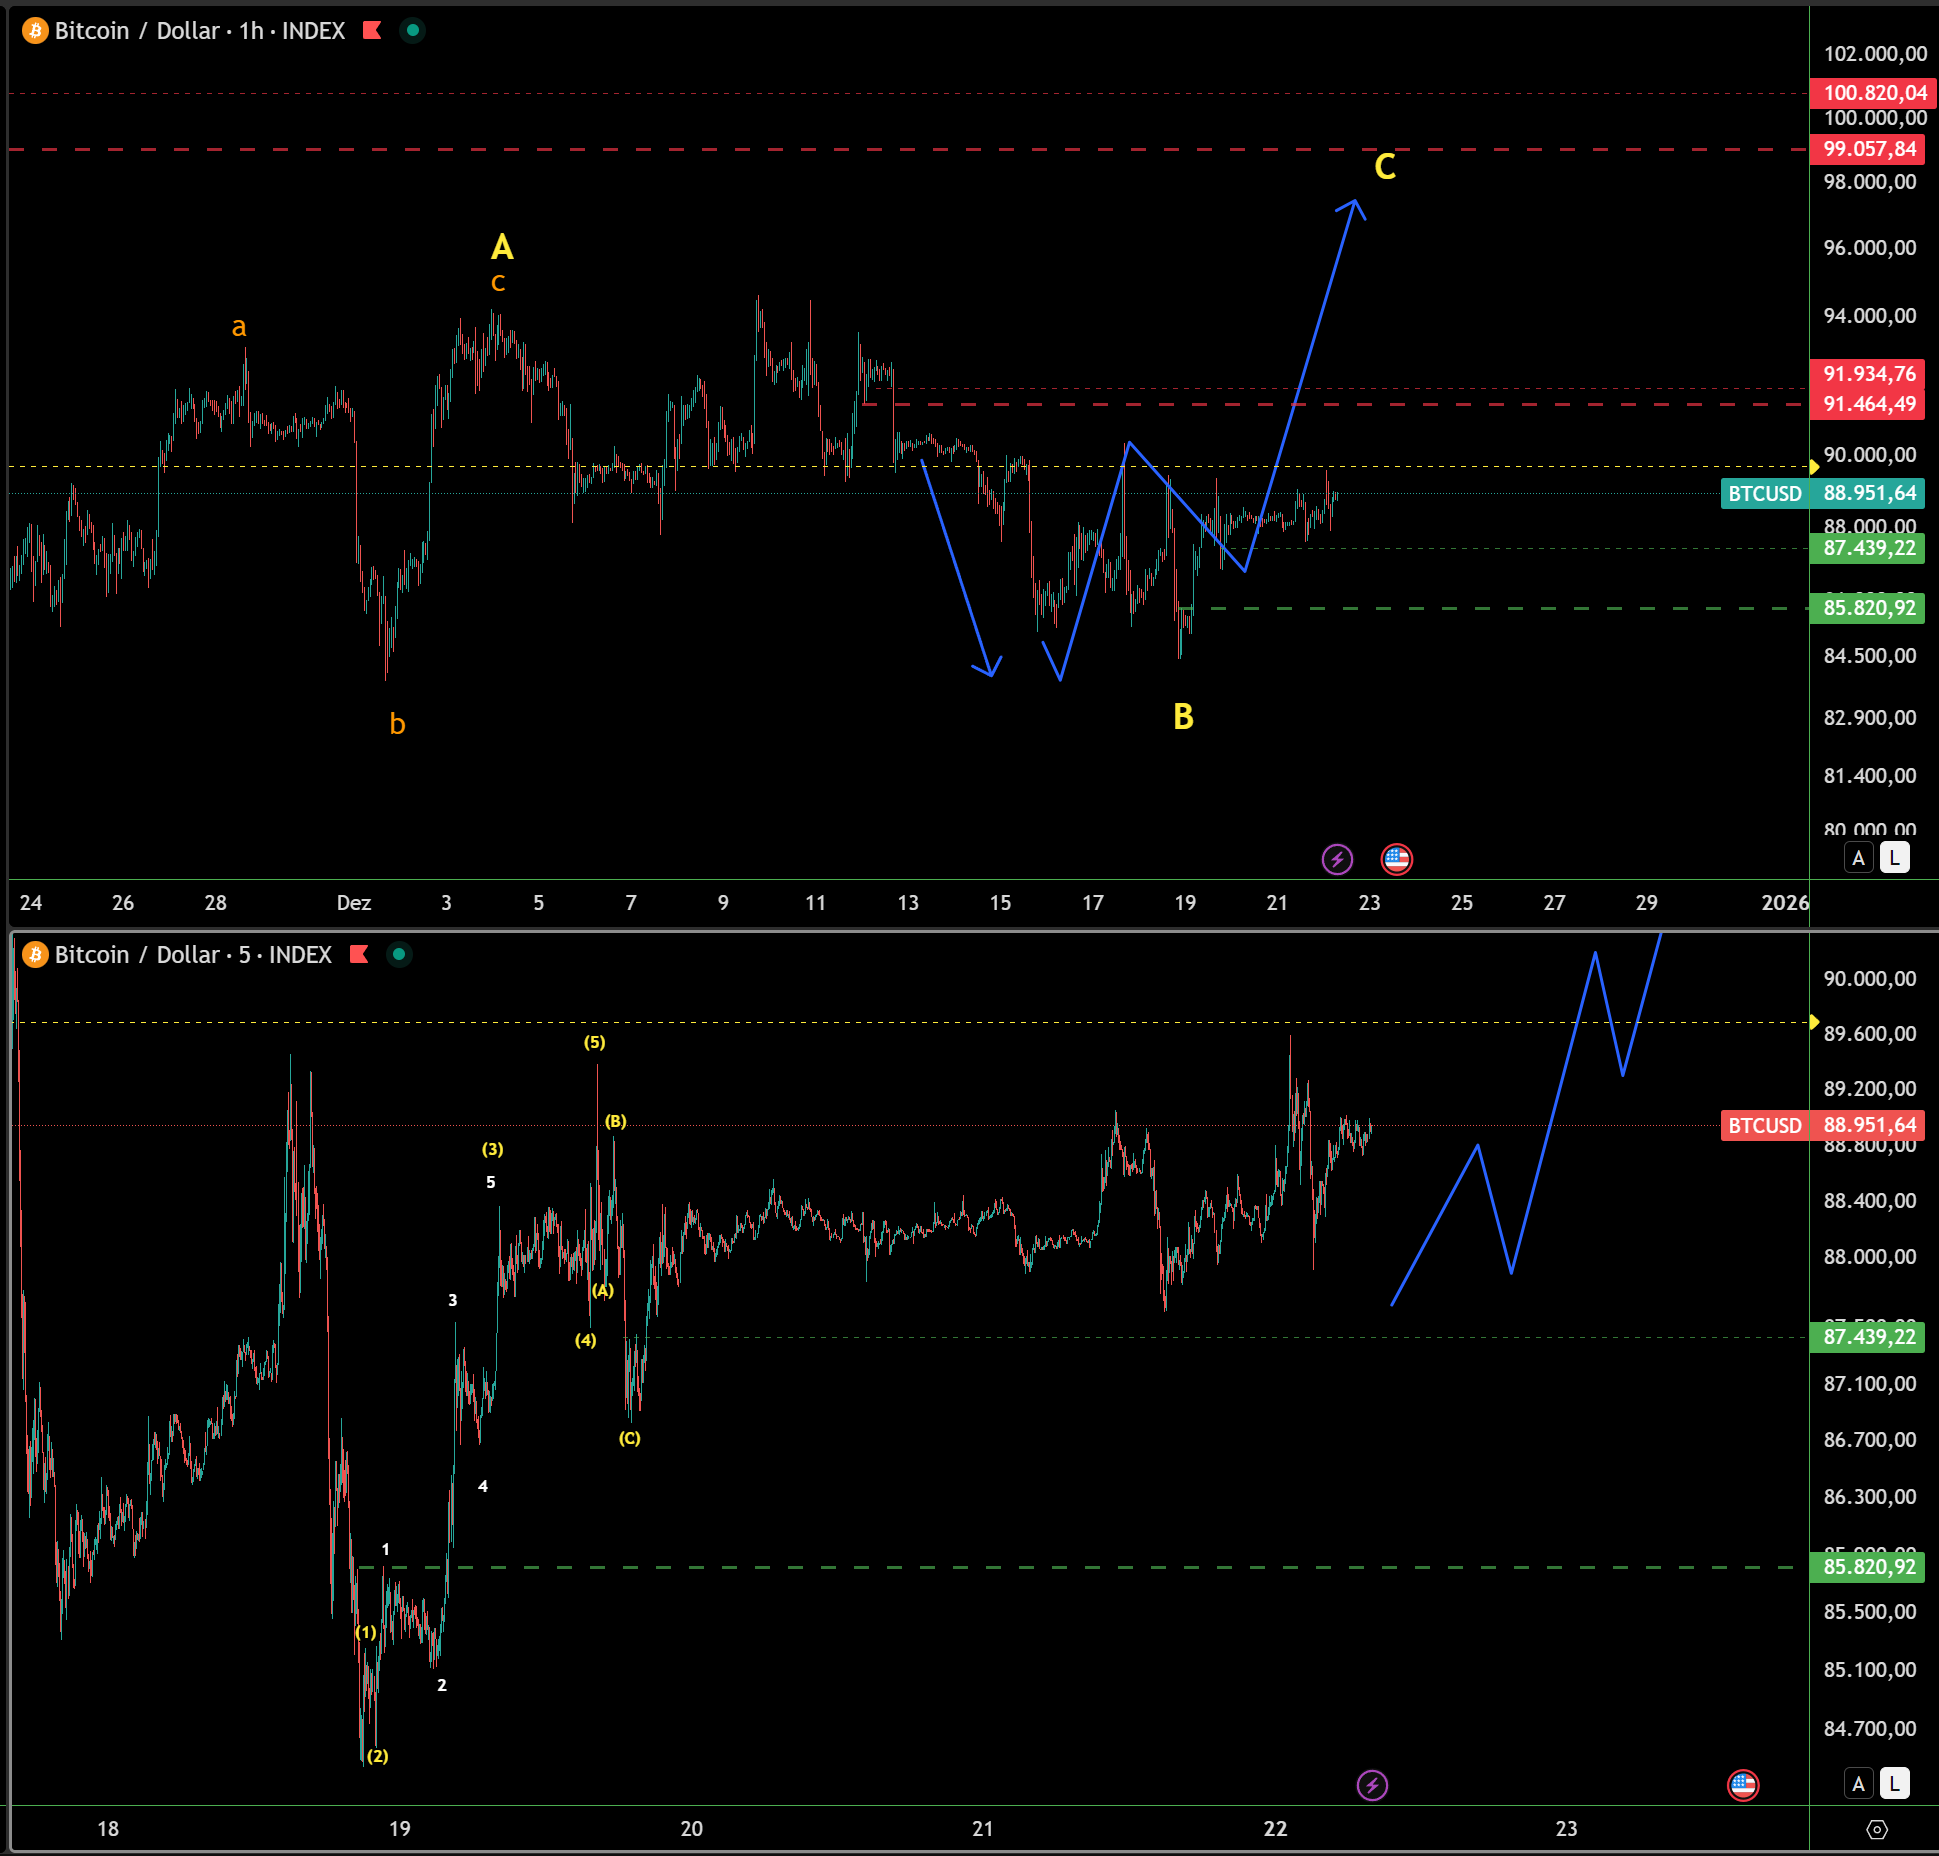The image size is (1939, 1856).
Task: Click Bitcoin / Dollar 1h INDEX title
Action: click(x=199, y=31)
